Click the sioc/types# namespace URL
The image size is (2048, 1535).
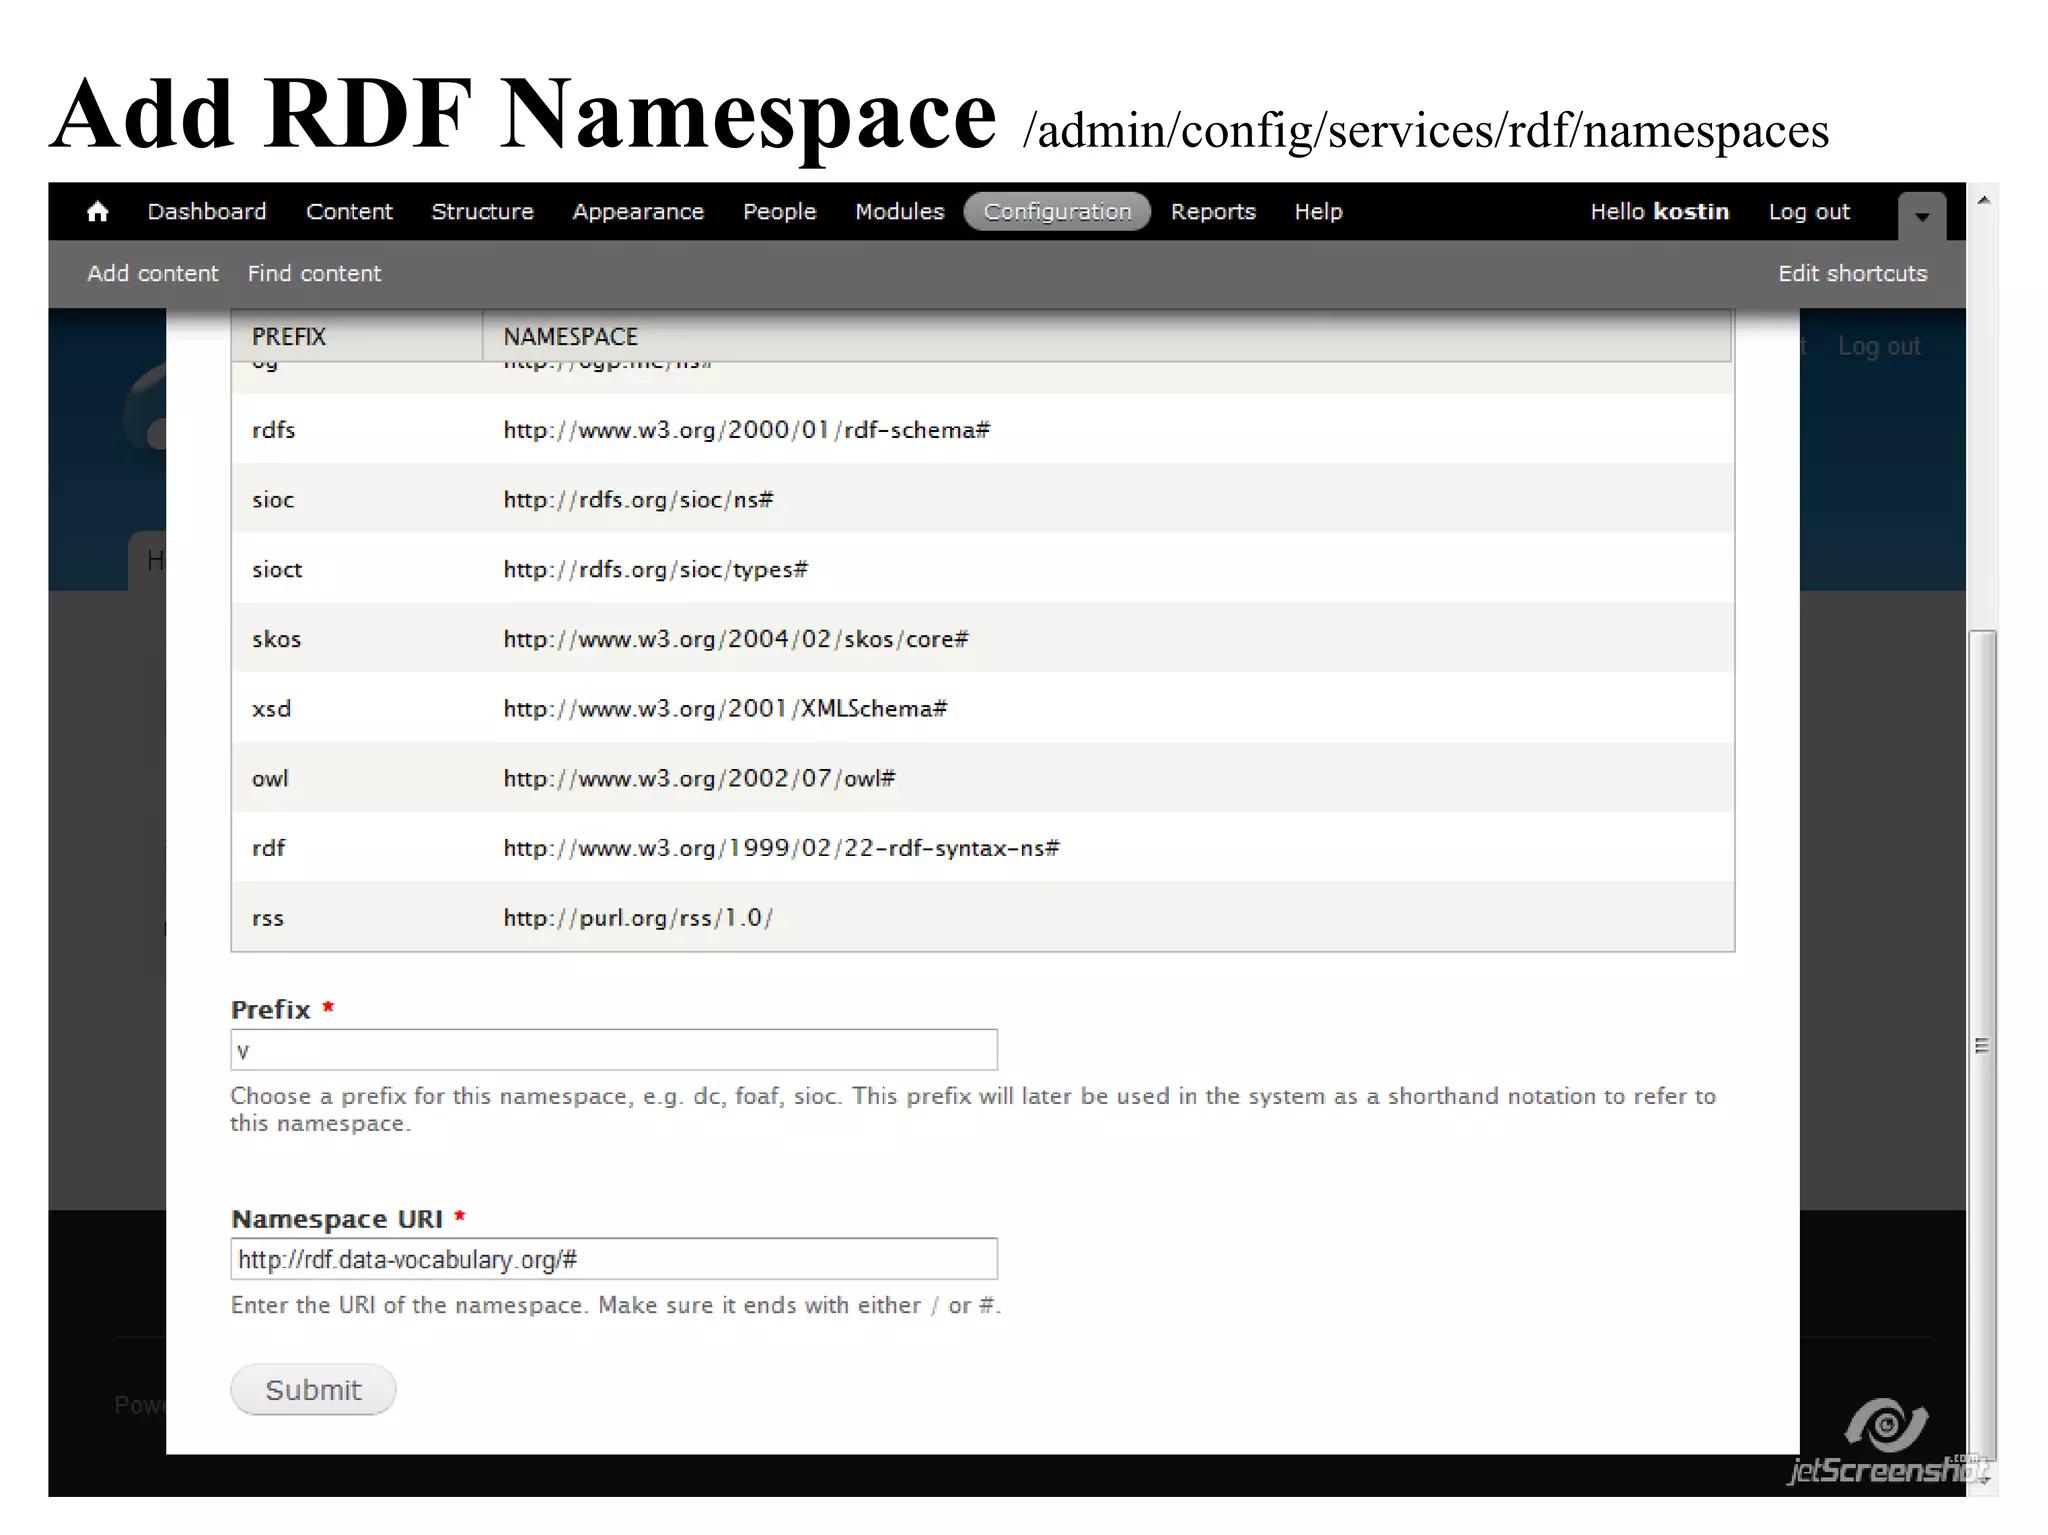tap(655, 570)
